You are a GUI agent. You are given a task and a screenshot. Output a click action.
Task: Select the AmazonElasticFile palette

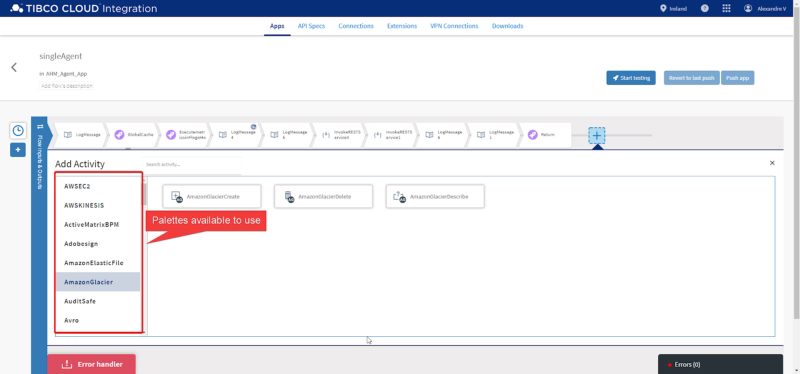(x=98, y=263)
